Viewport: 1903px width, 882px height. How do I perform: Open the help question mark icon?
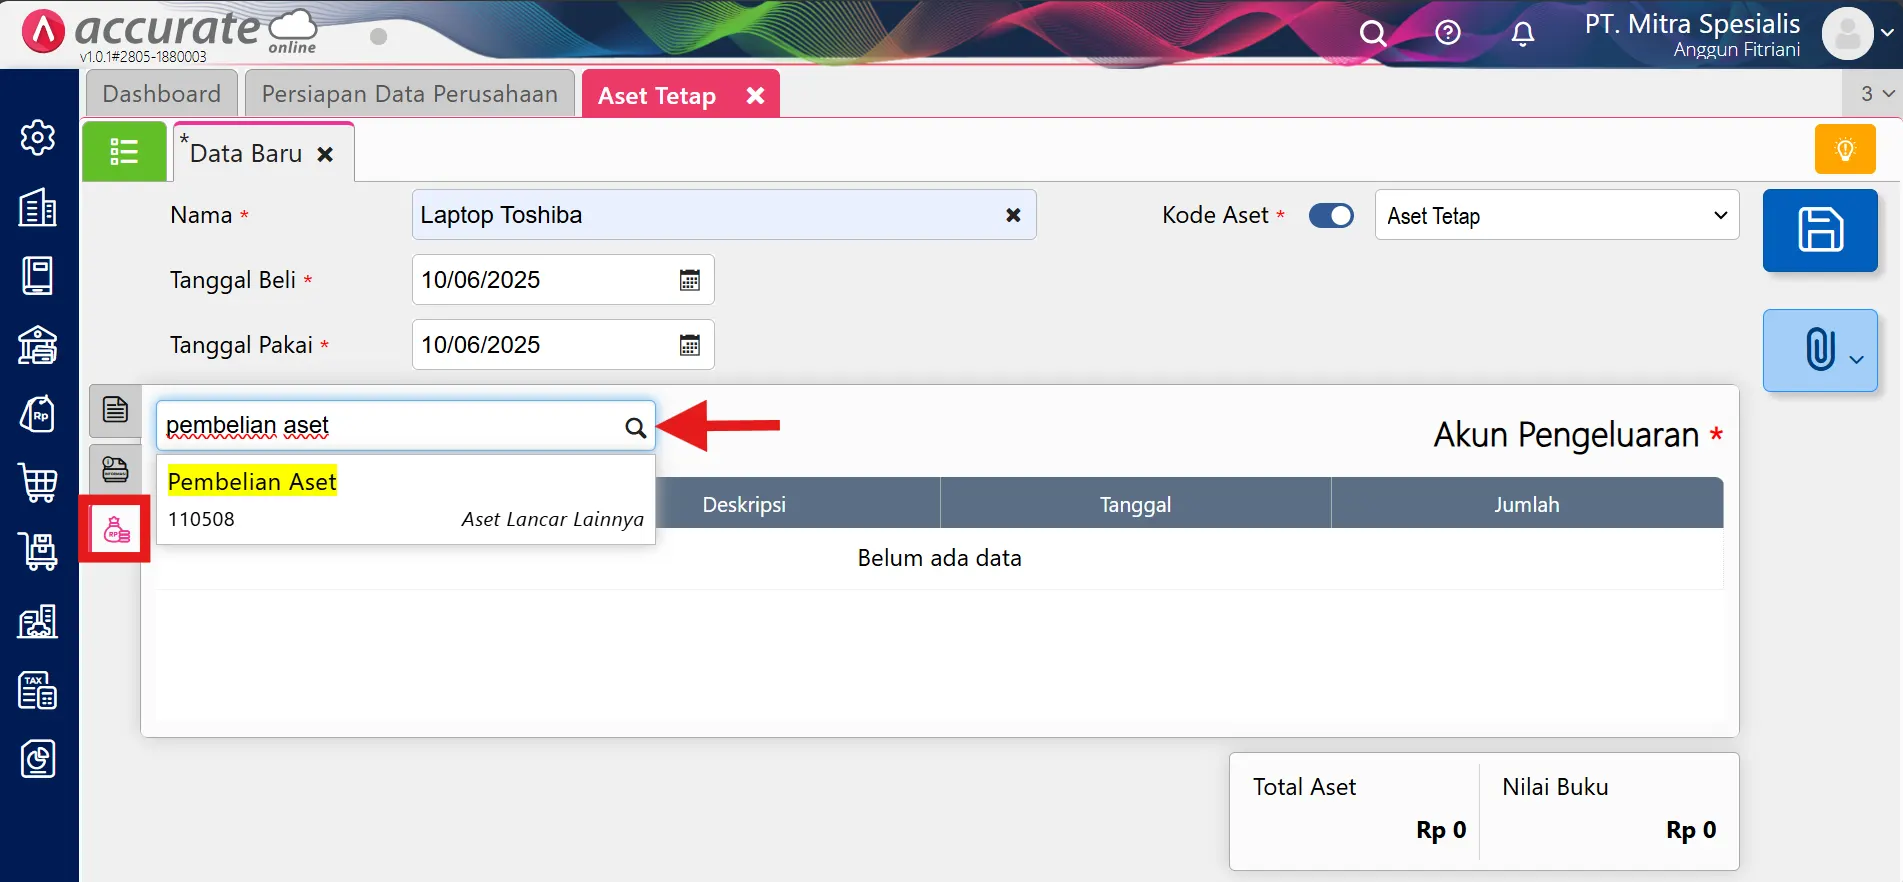pos(1447,34)
